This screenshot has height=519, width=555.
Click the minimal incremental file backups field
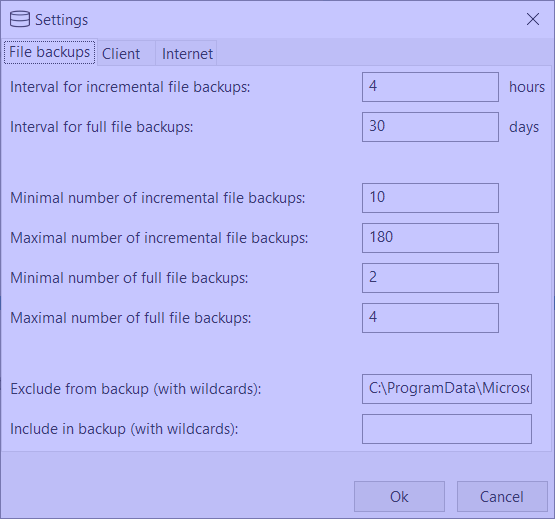430,198
